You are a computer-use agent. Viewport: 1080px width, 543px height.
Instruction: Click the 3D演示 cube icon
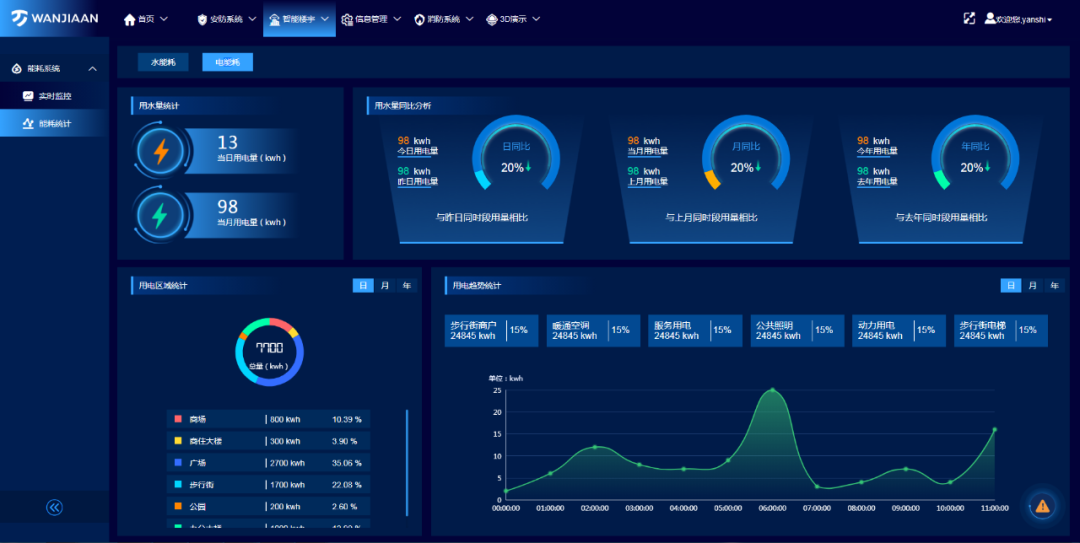point(491,19)
